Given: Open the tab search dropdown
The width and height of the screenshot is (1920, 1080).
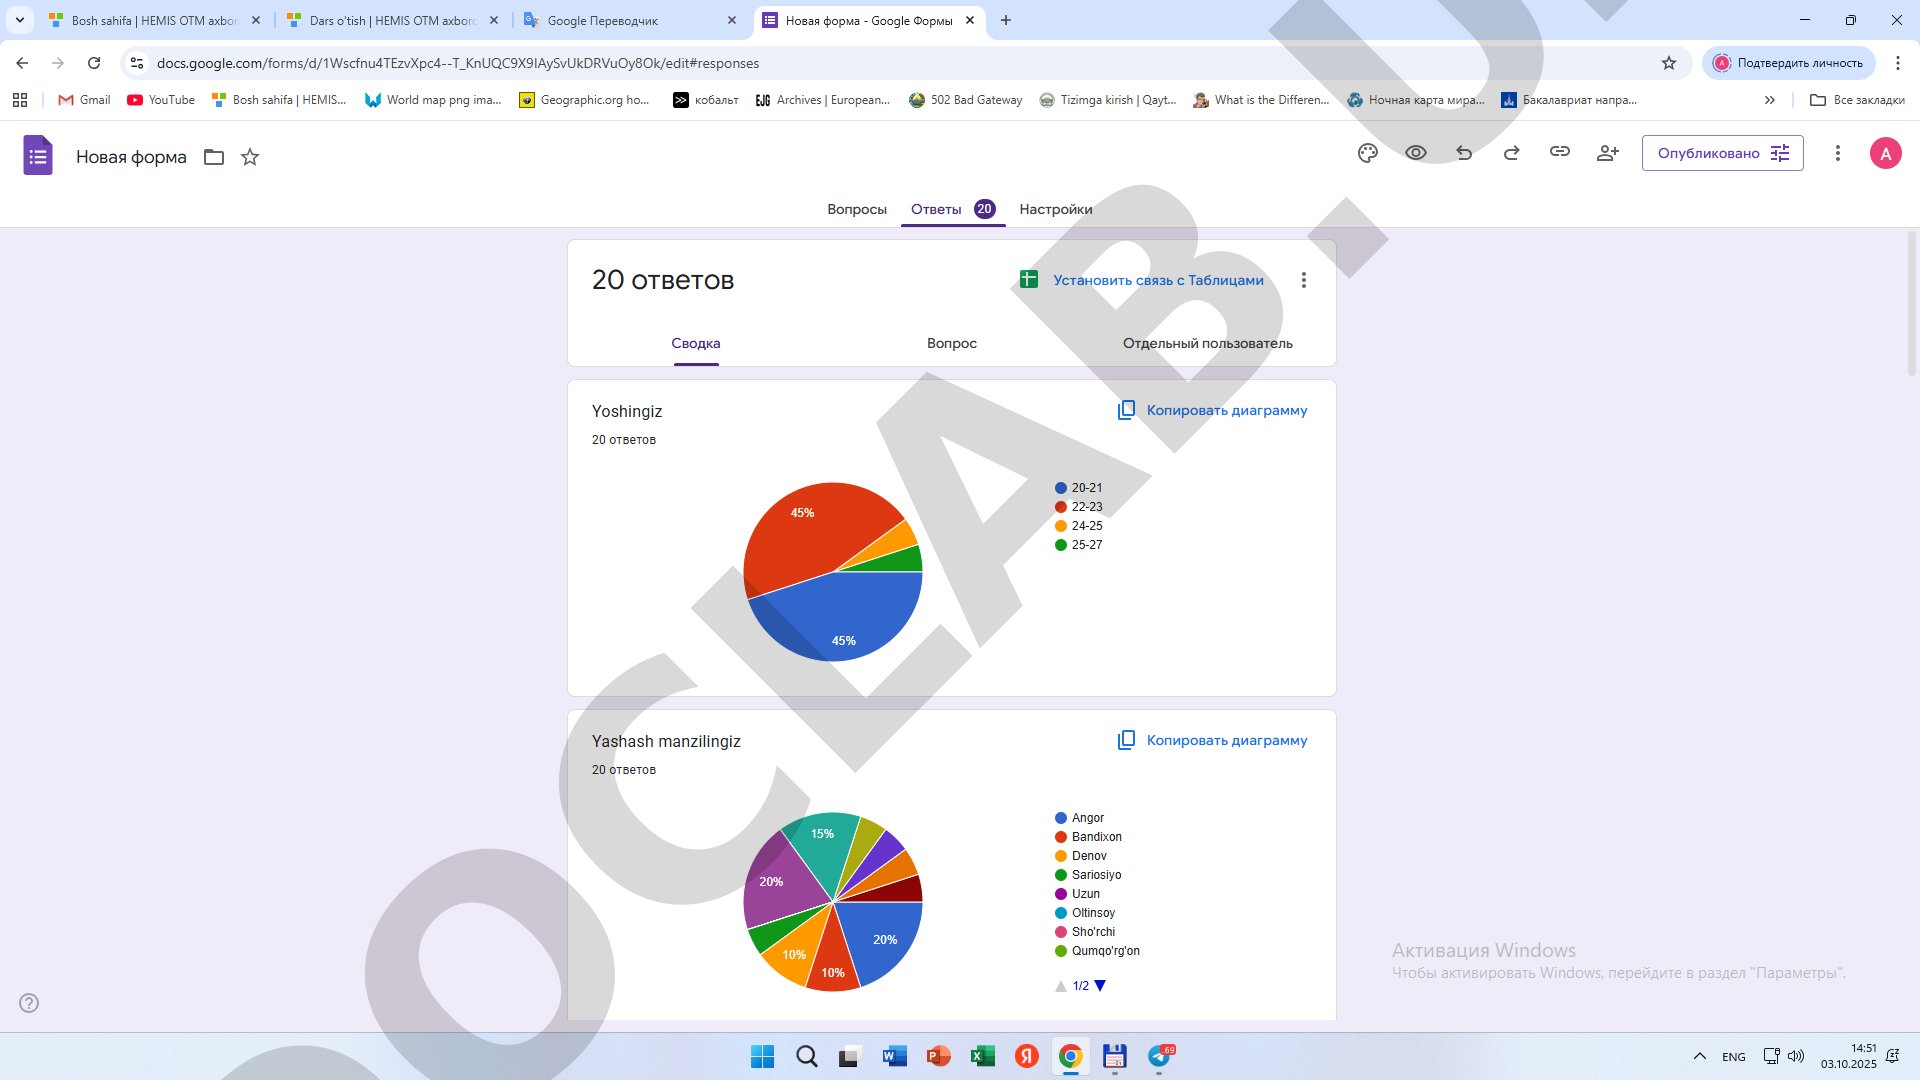Looking at the screenshot, I should coord(20,20).
